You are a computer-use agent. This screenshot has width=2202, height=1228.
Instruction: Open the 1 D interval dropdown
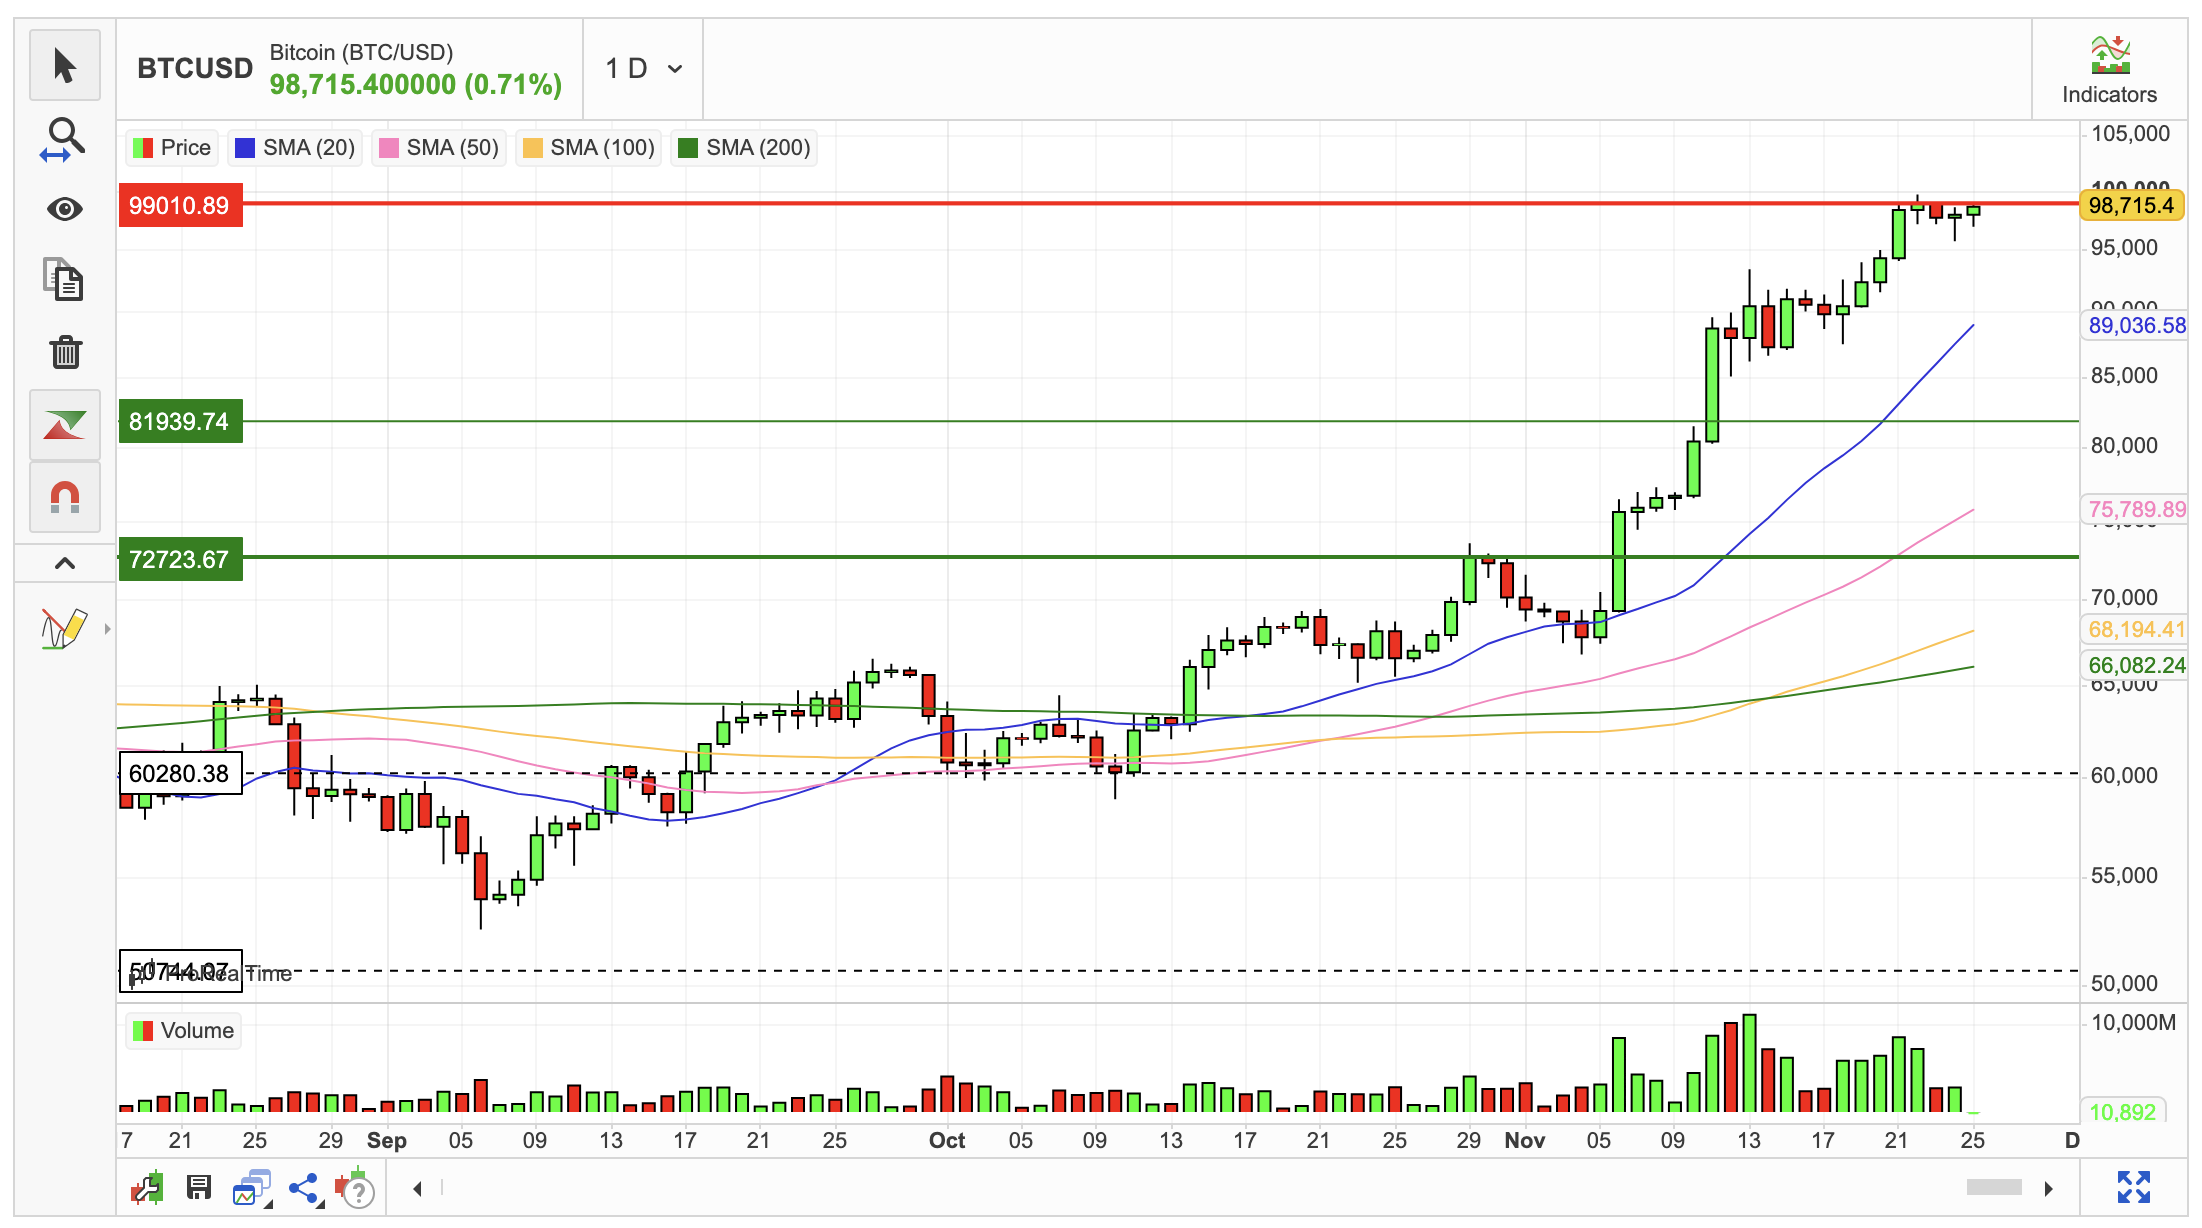pos(644,68)
